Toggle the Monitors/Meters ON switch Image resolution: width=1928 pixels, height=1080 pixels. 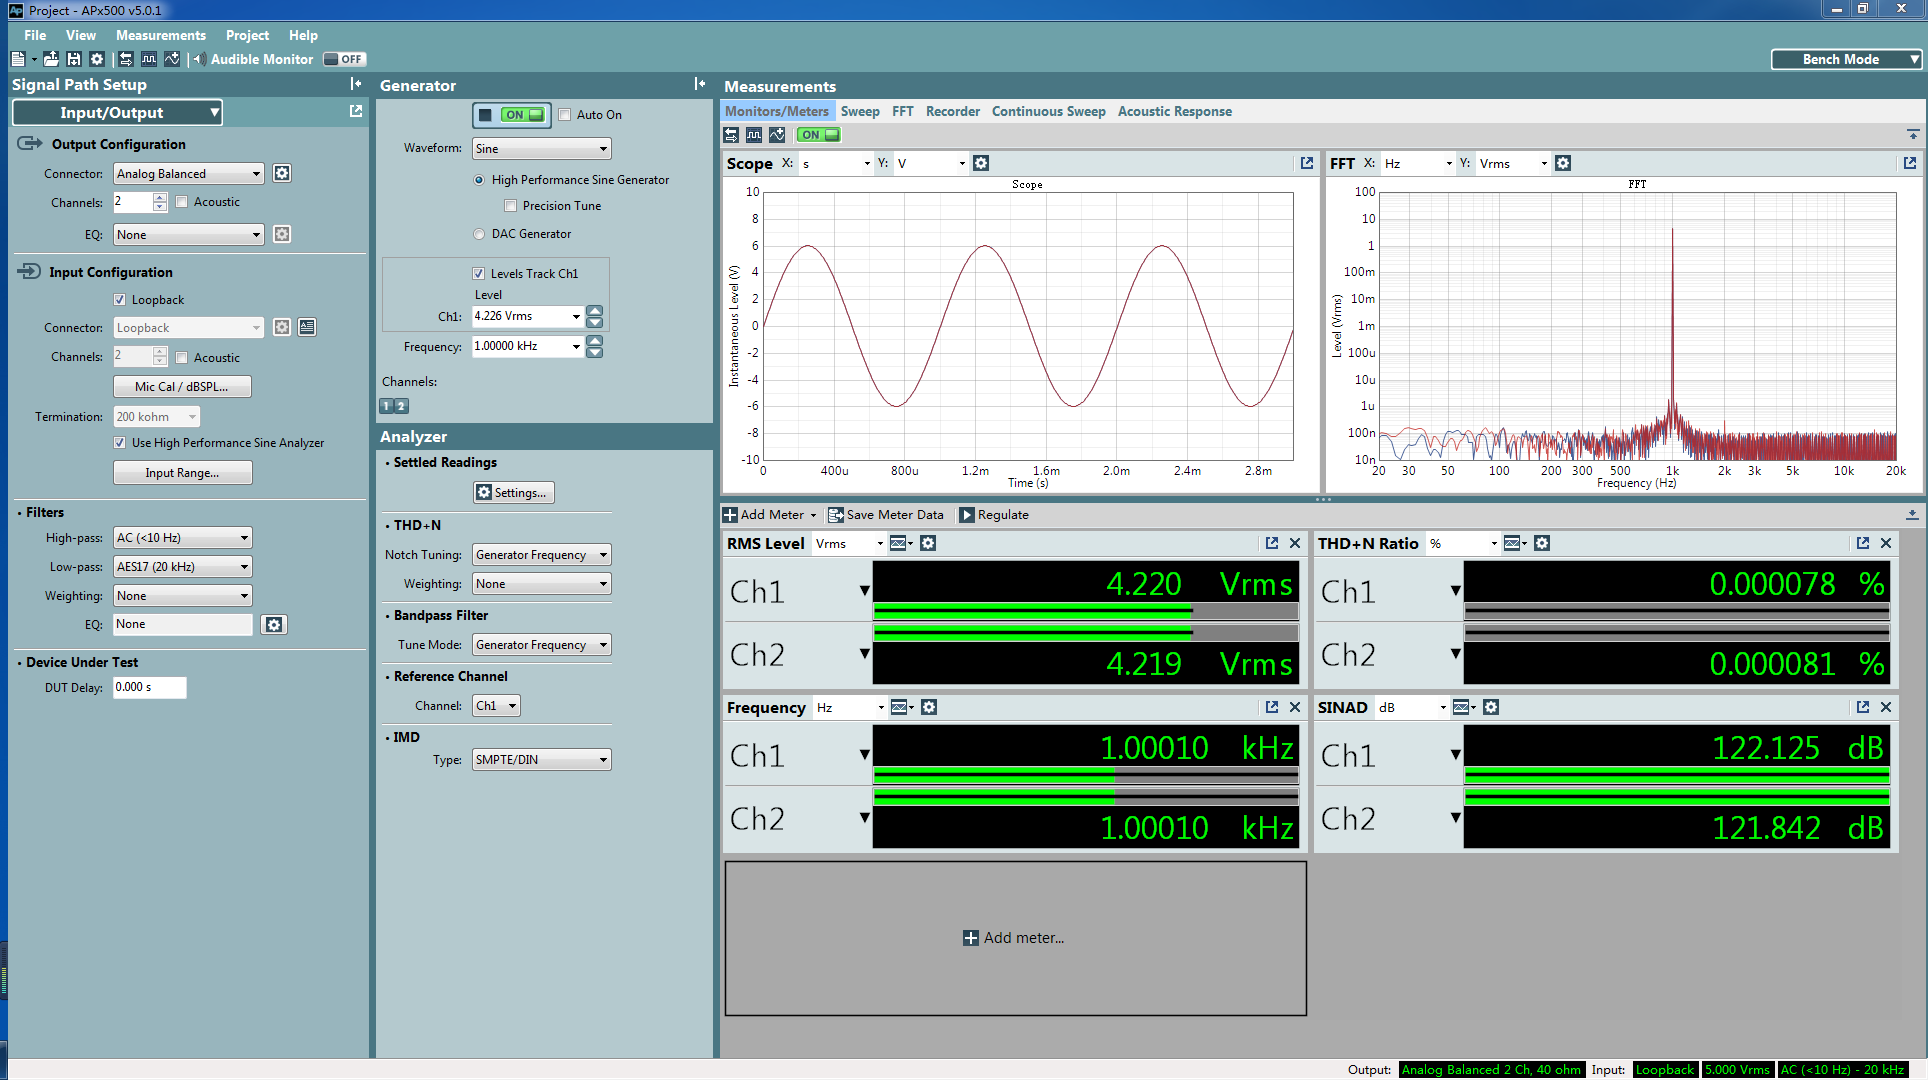click(x=819, y=135)
